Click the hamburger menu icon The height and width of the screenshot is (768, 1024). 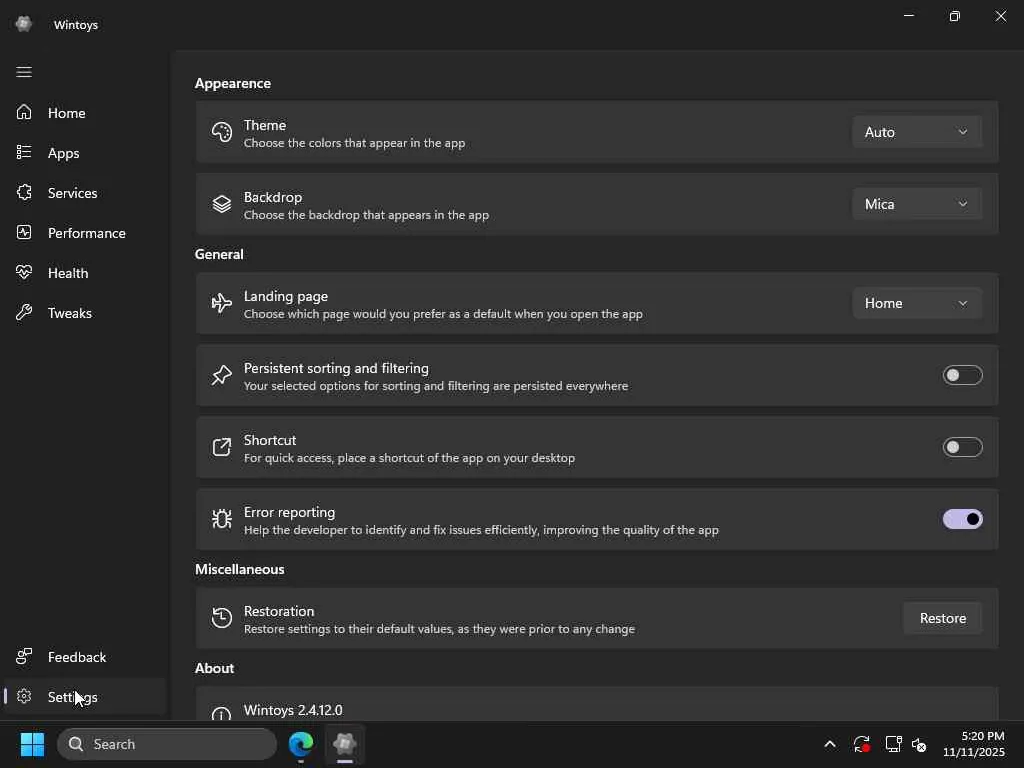tap(24, 72)
